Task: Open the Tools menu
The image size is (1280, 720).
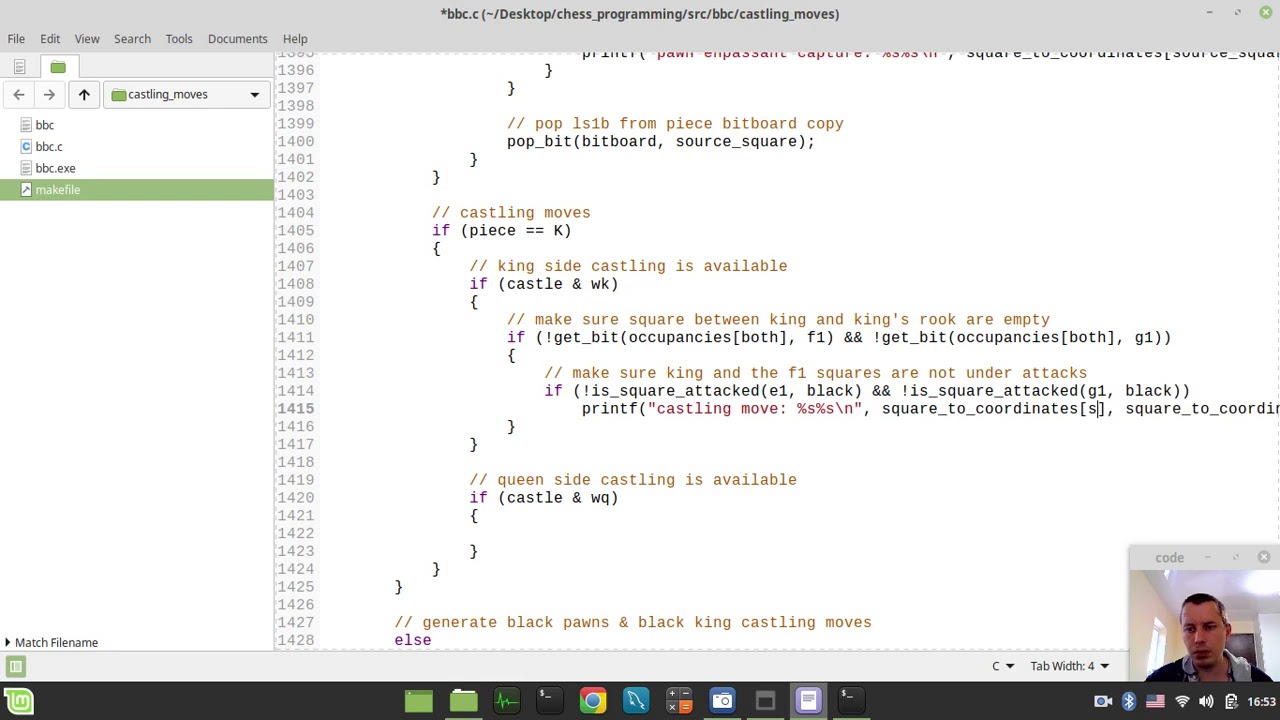Action: [x=179, y=38]
